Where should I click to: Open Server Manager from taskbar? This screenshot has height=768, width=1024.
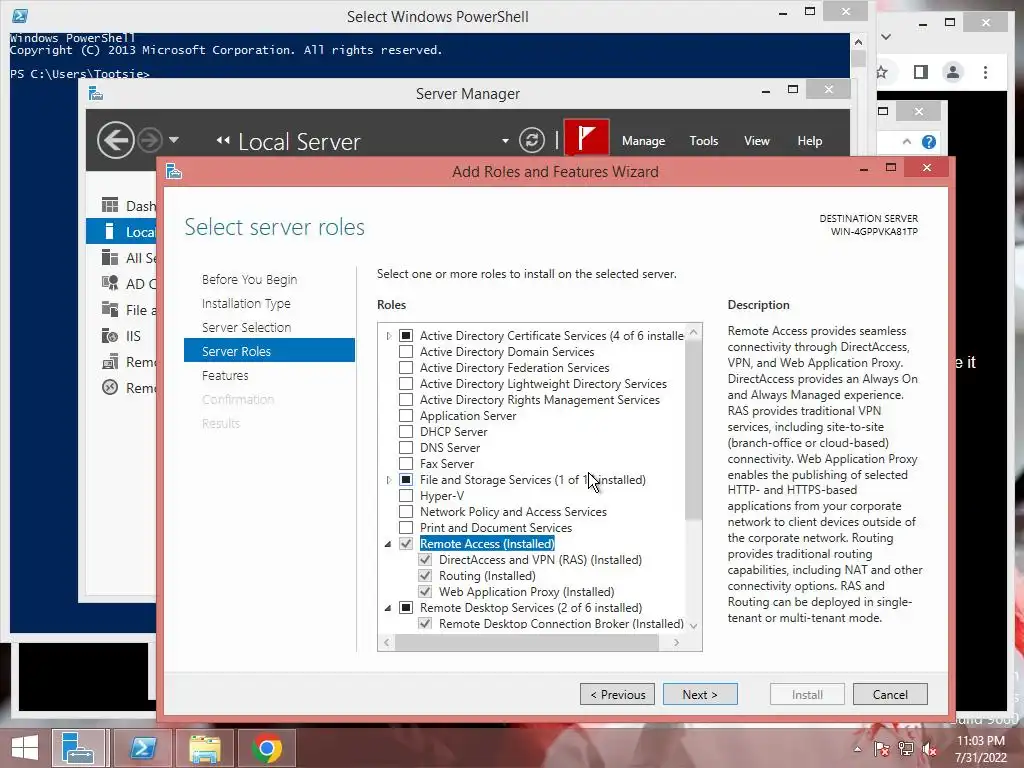click(x=78, y=748)
